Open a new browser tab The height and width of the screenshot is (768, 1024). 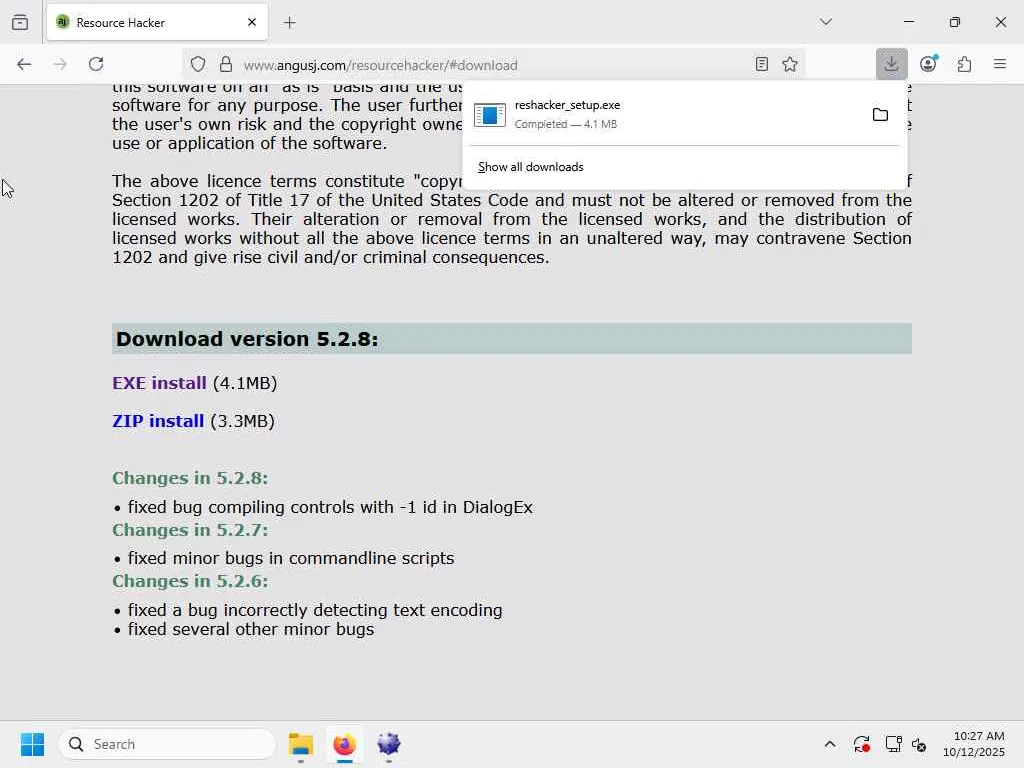pyautogui.click(x=290, y=23)
